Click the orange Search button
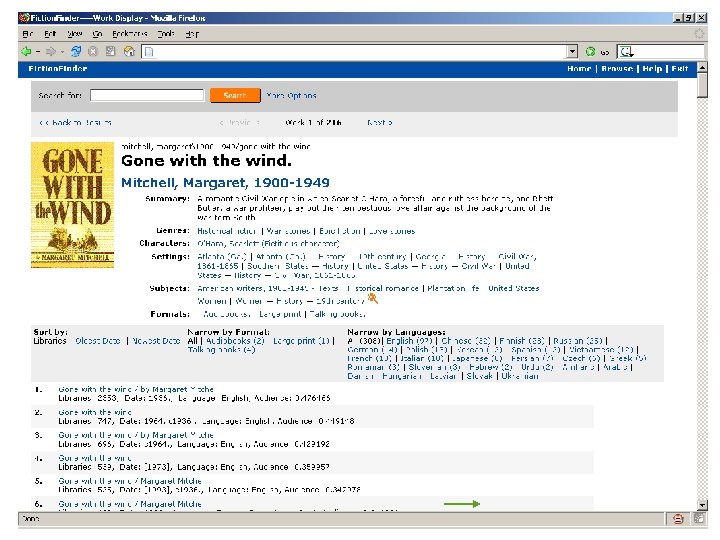Viewport: 720px width, 540px height. (235, 96)
